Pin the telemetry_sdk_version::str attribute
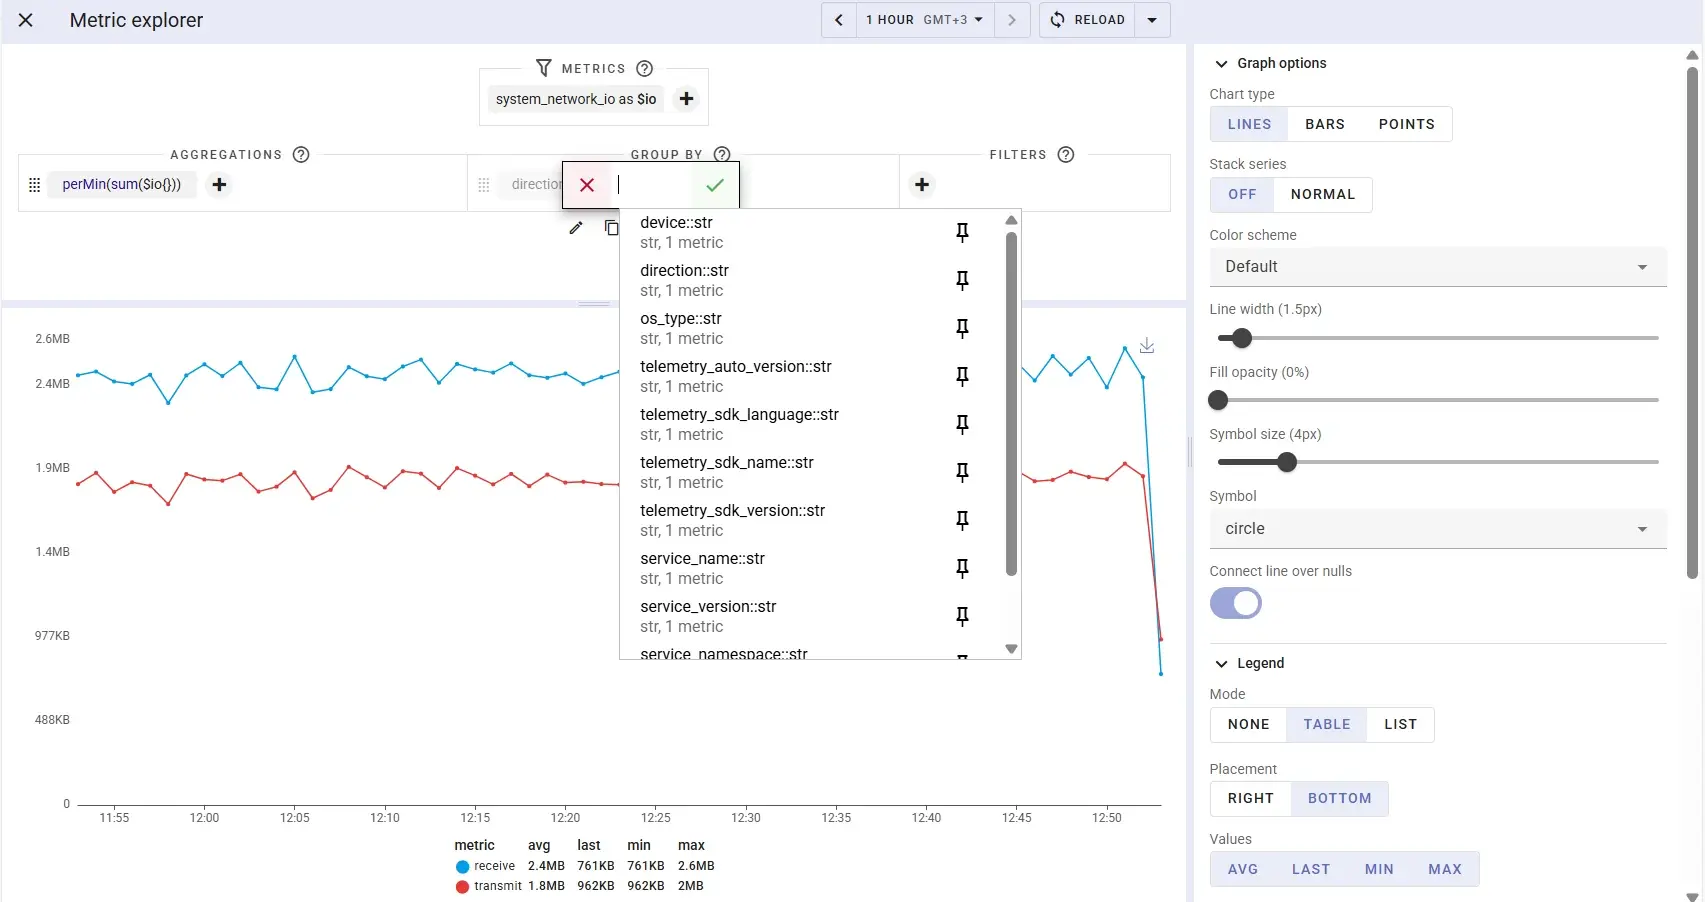This screenshot has width=1705, height=902. (x=962, y=520)
